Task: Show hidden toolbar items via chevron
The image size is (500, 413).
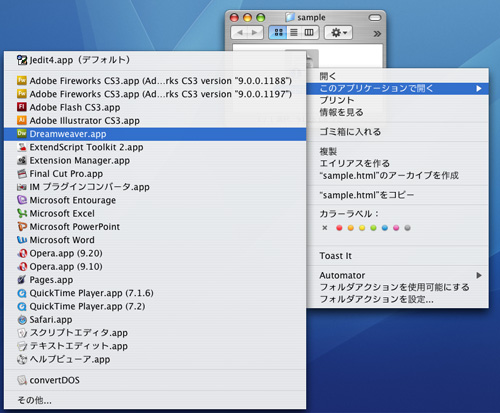Action: coord(377,33)
